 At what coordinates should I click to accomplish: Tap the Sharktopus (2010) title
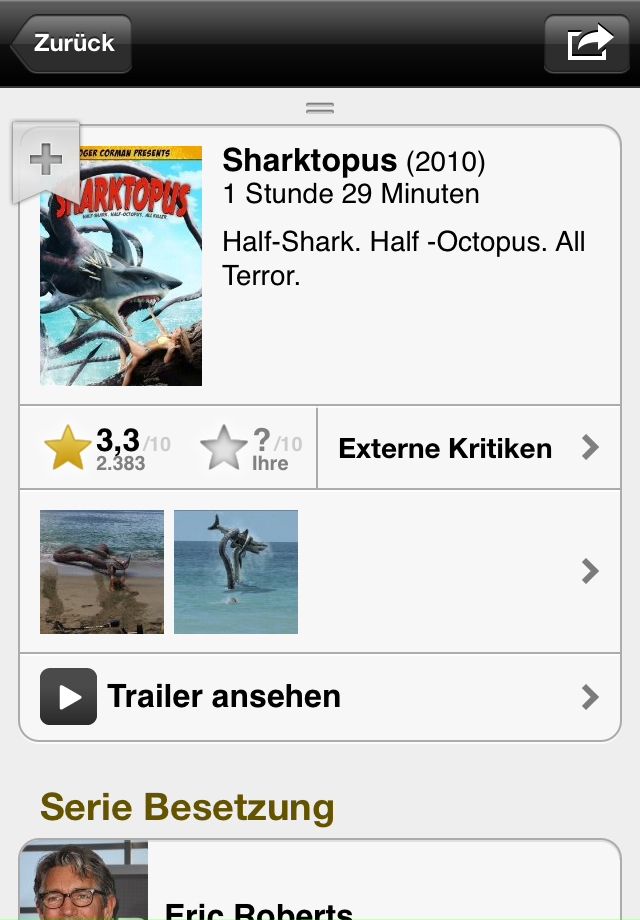coord(354,160)
